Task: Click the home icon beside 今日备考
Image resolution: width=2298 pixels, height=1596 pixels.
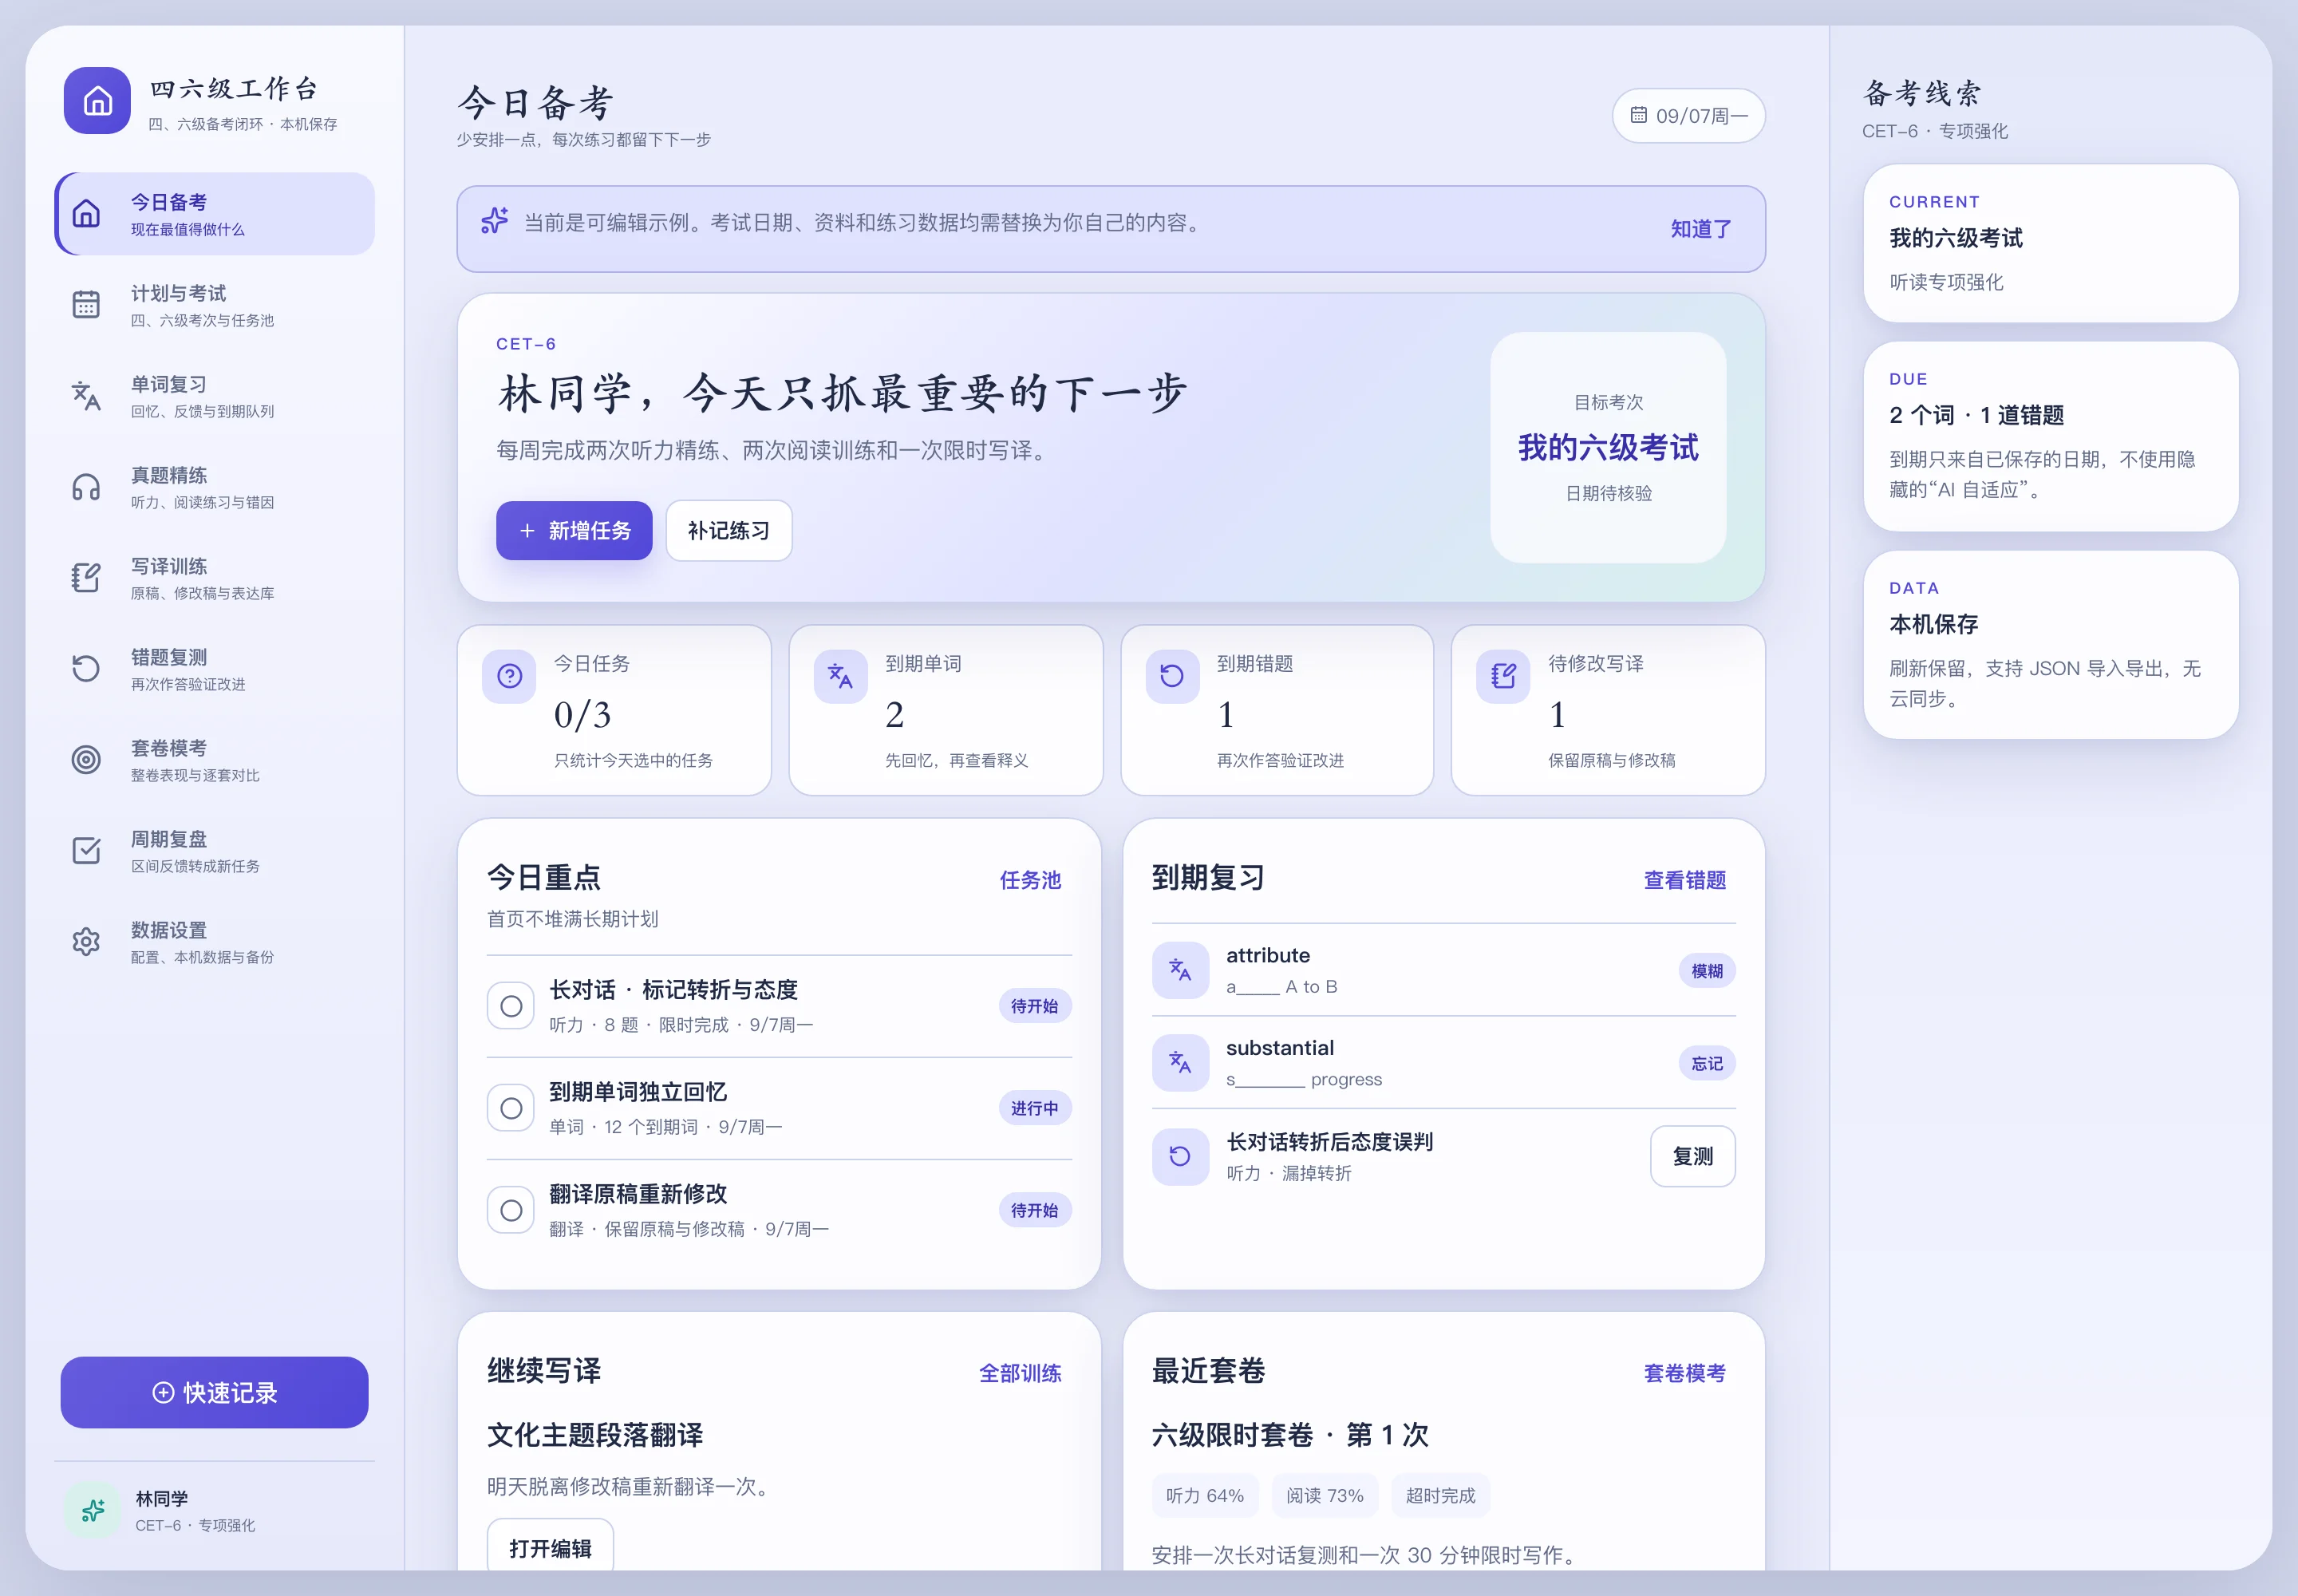Action: point(87,214)
